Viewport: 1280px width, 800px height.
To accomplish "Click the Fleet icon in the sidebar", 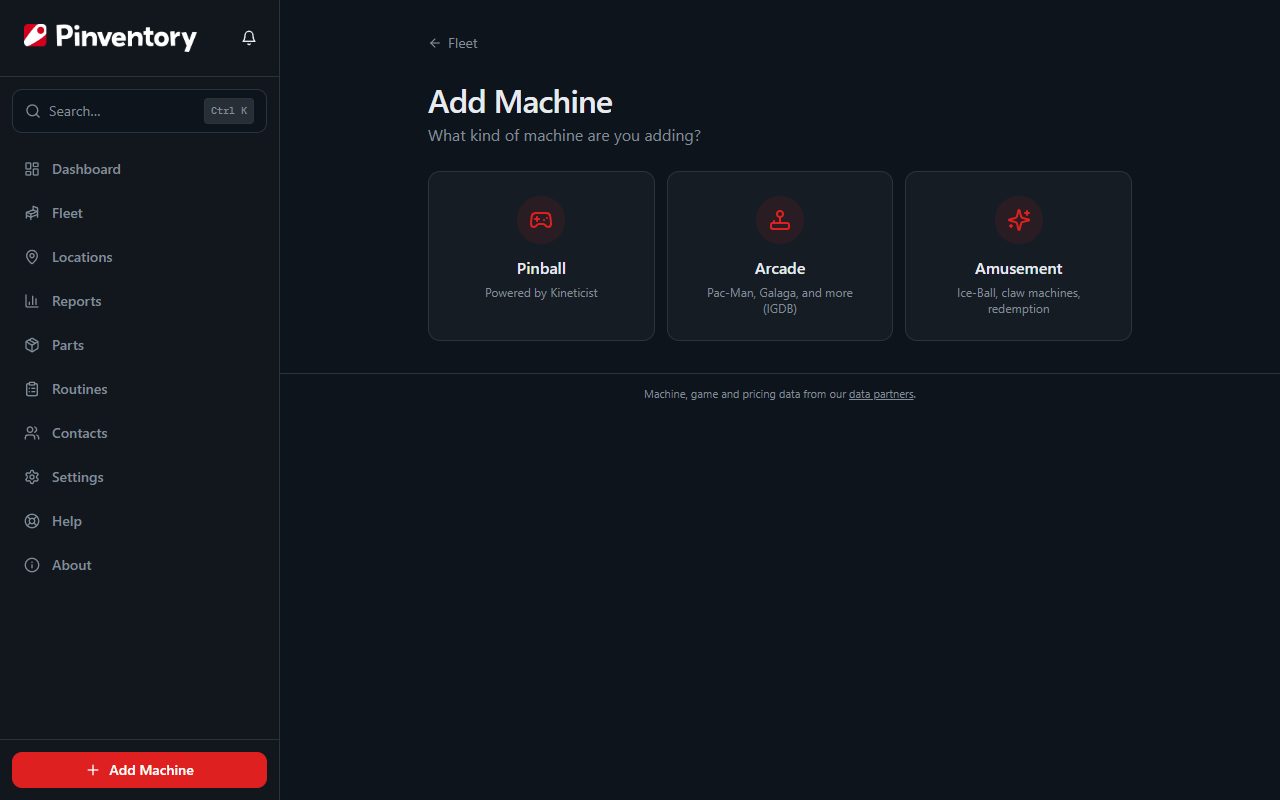I will 32,213.
